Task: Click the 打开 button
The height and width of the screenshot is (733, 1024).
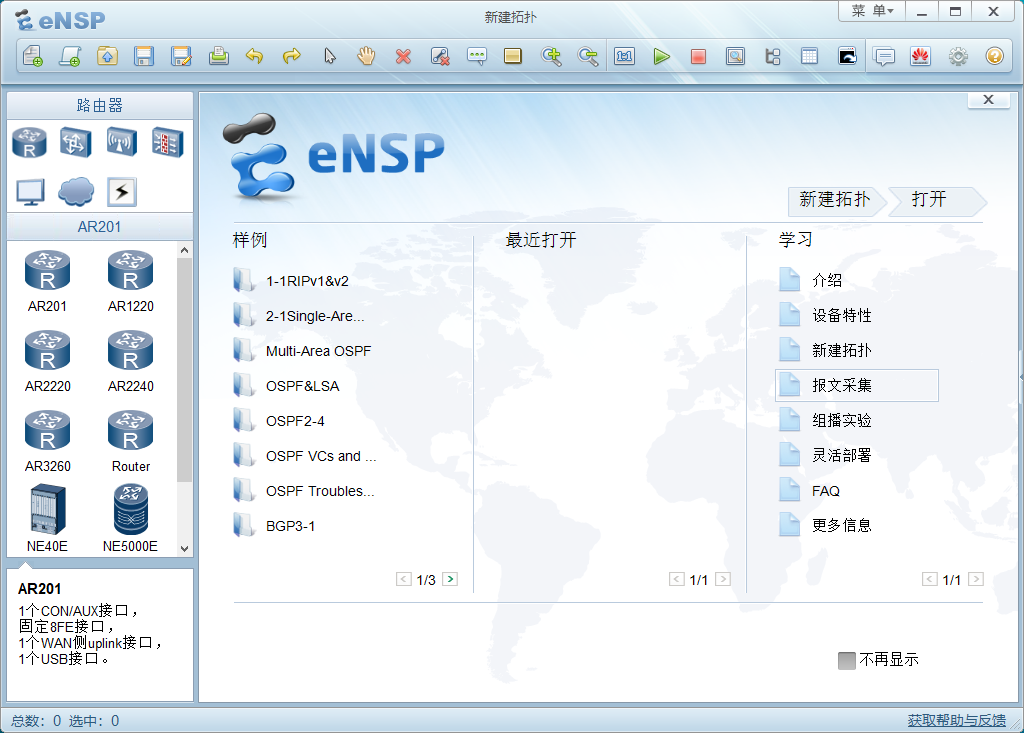Action: point(935,200)
